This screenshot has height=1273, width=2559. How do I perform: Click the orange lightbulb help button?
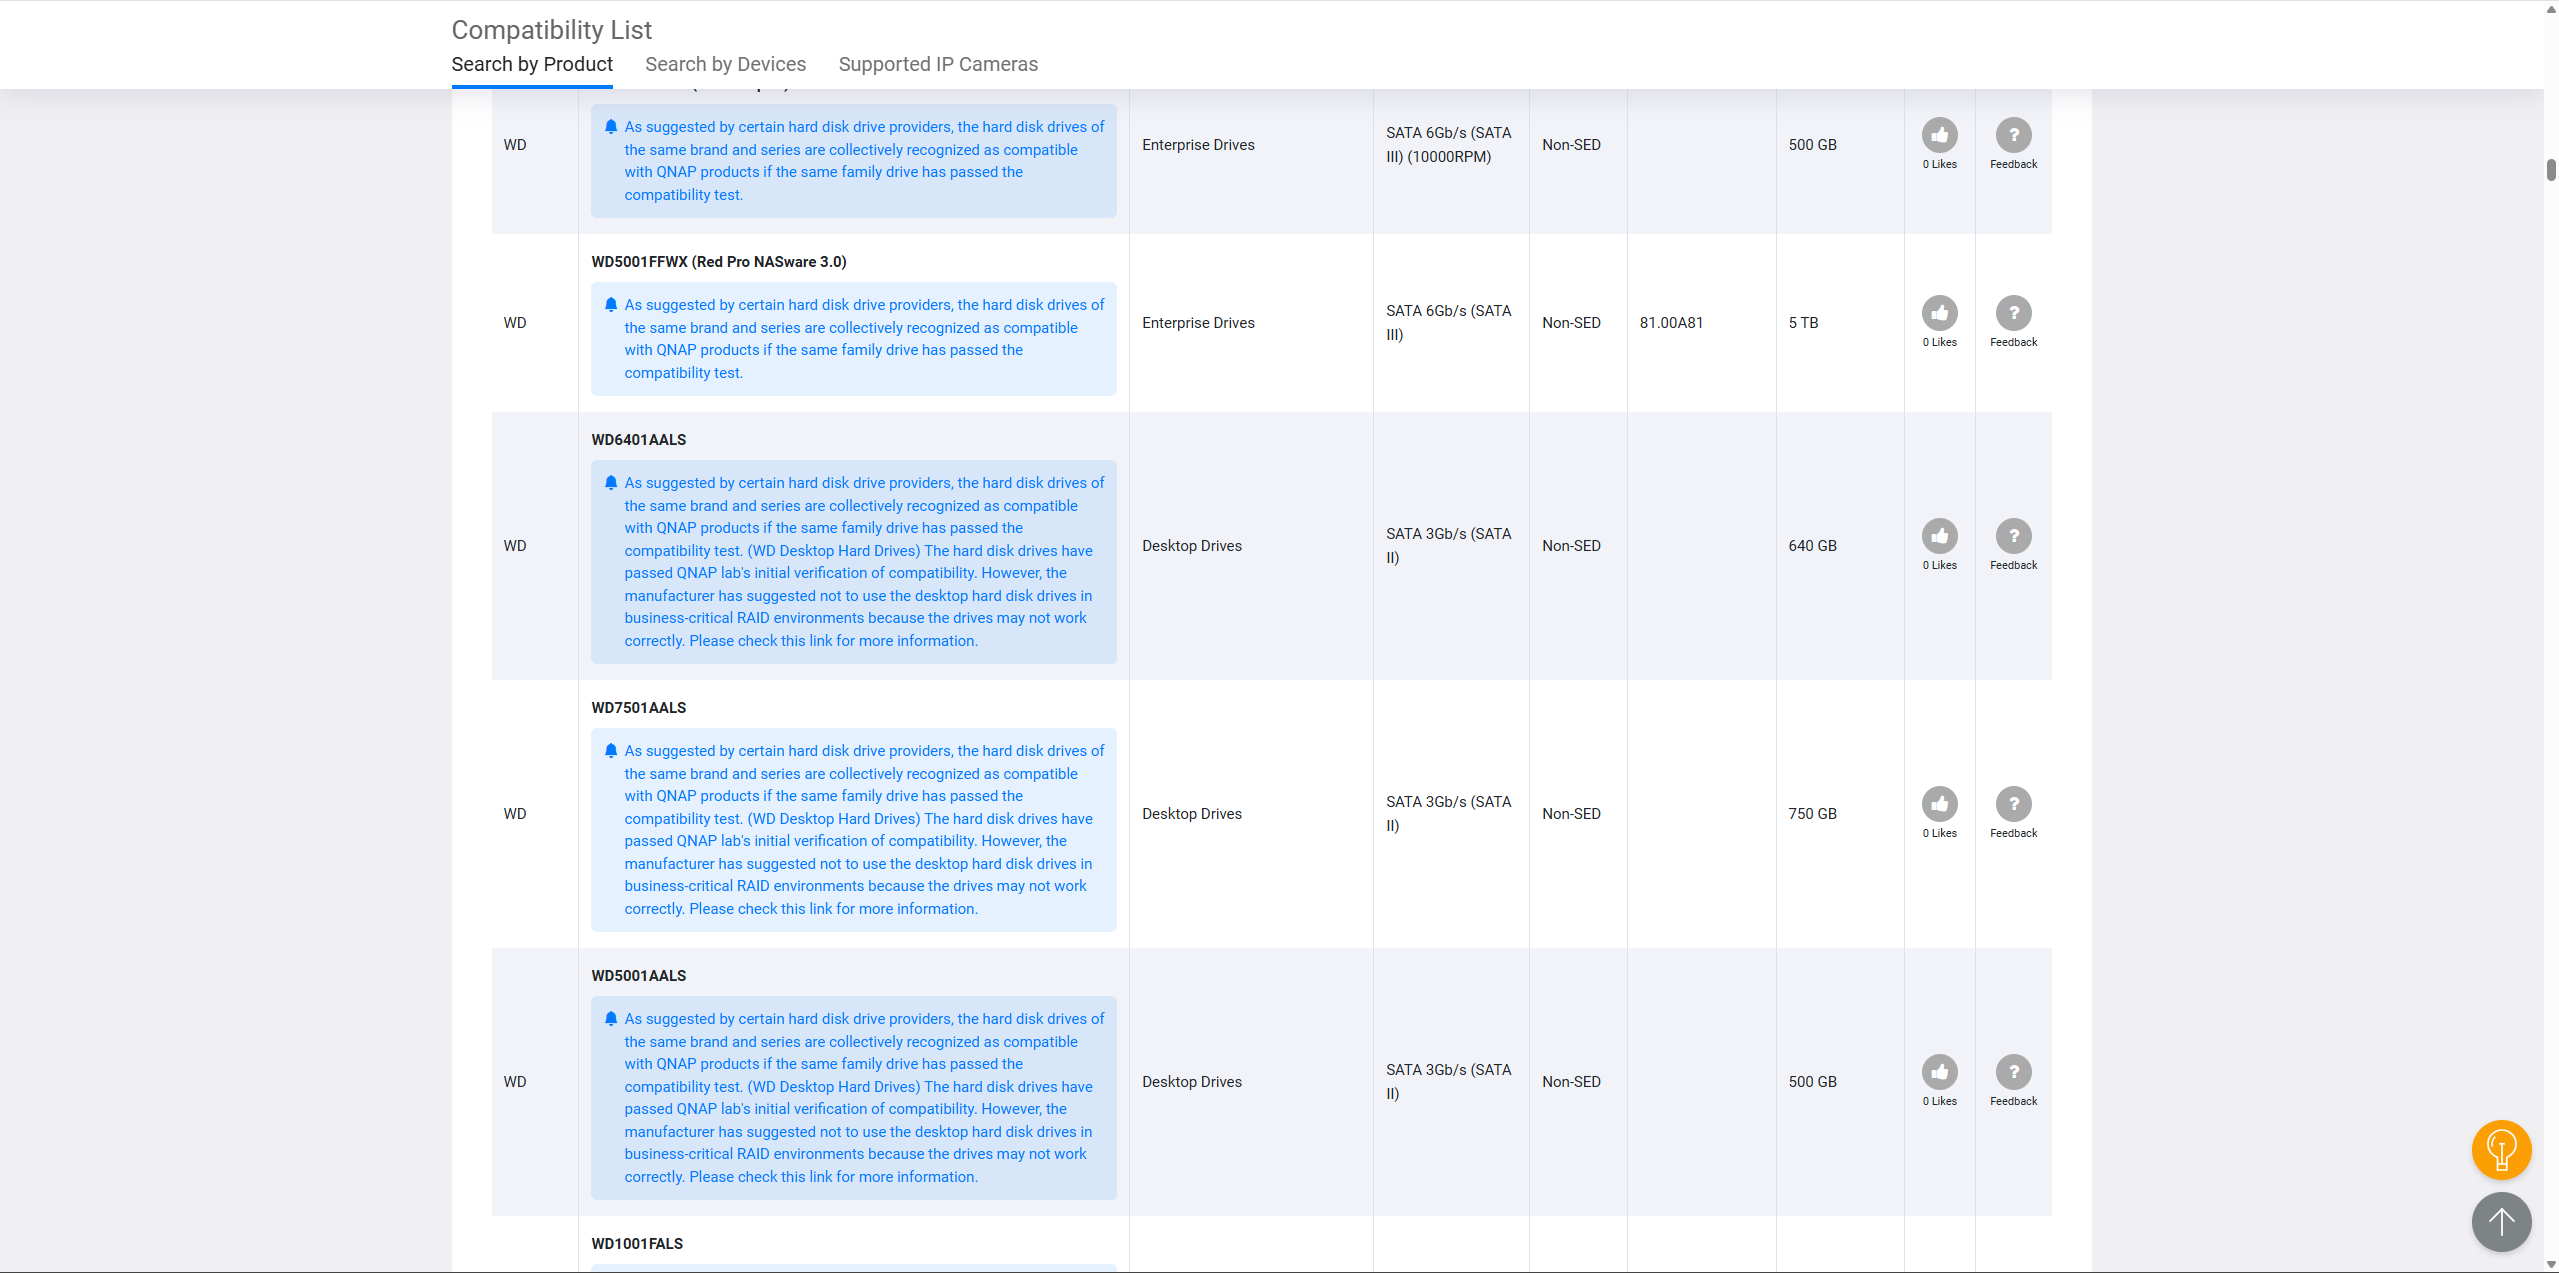tap(2501, 1150)
